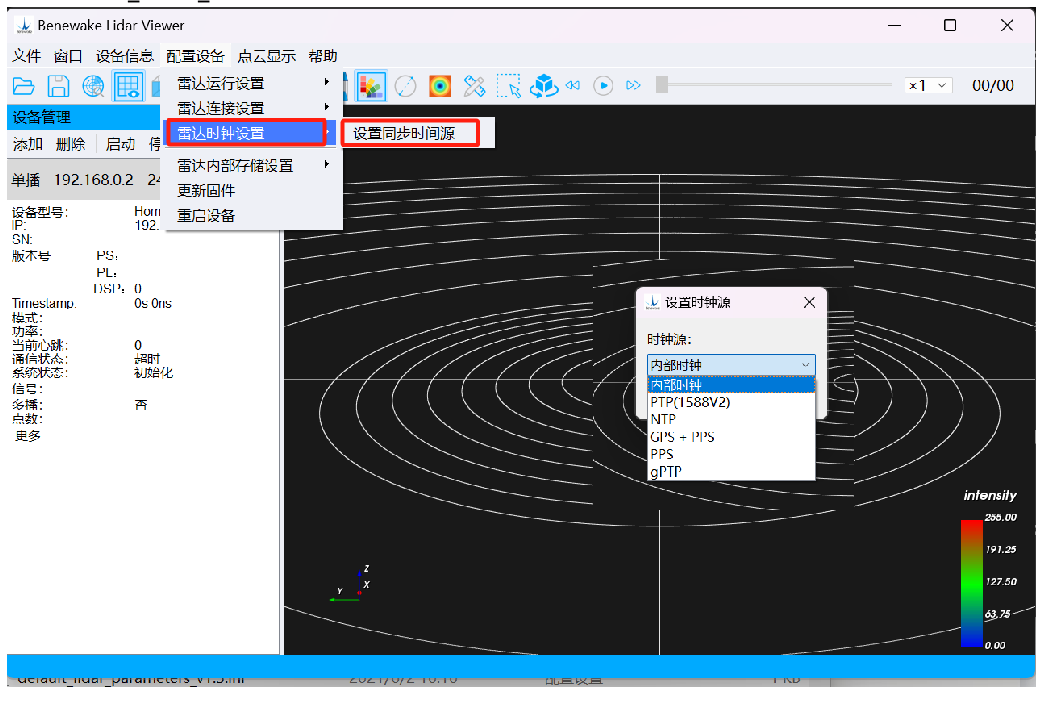Click the rewind playback button
Screen dimensions: 1055x703
coord(573,85)
